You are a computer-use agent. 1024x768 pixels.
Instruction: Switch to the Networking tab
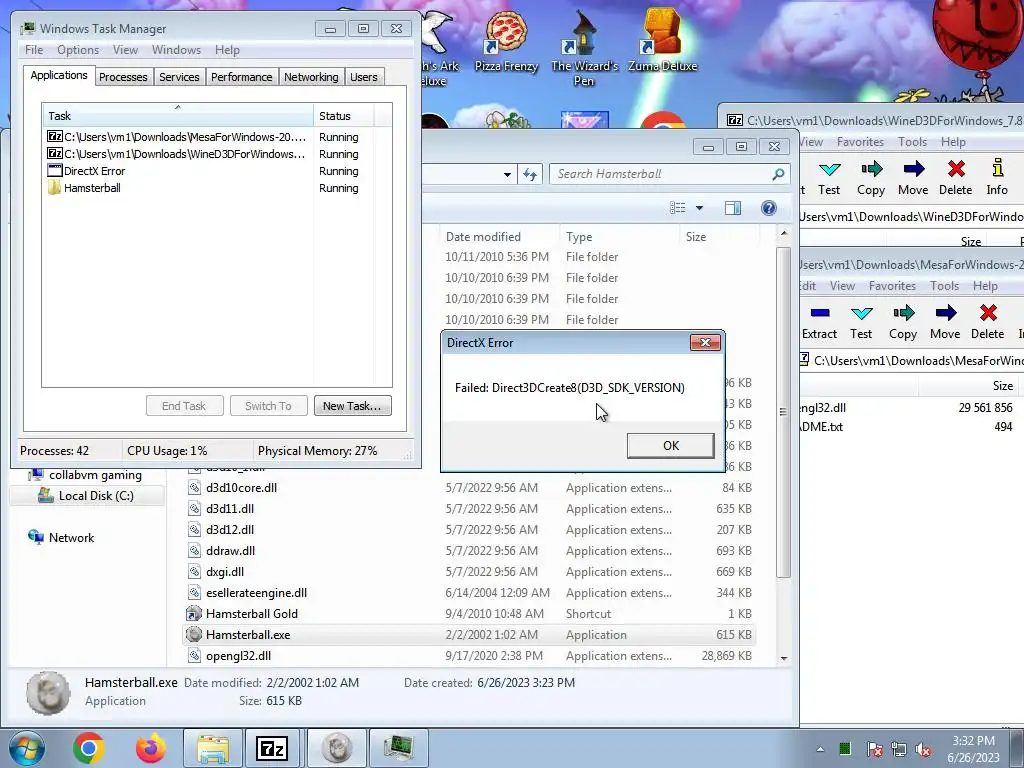tap(311, 77)
